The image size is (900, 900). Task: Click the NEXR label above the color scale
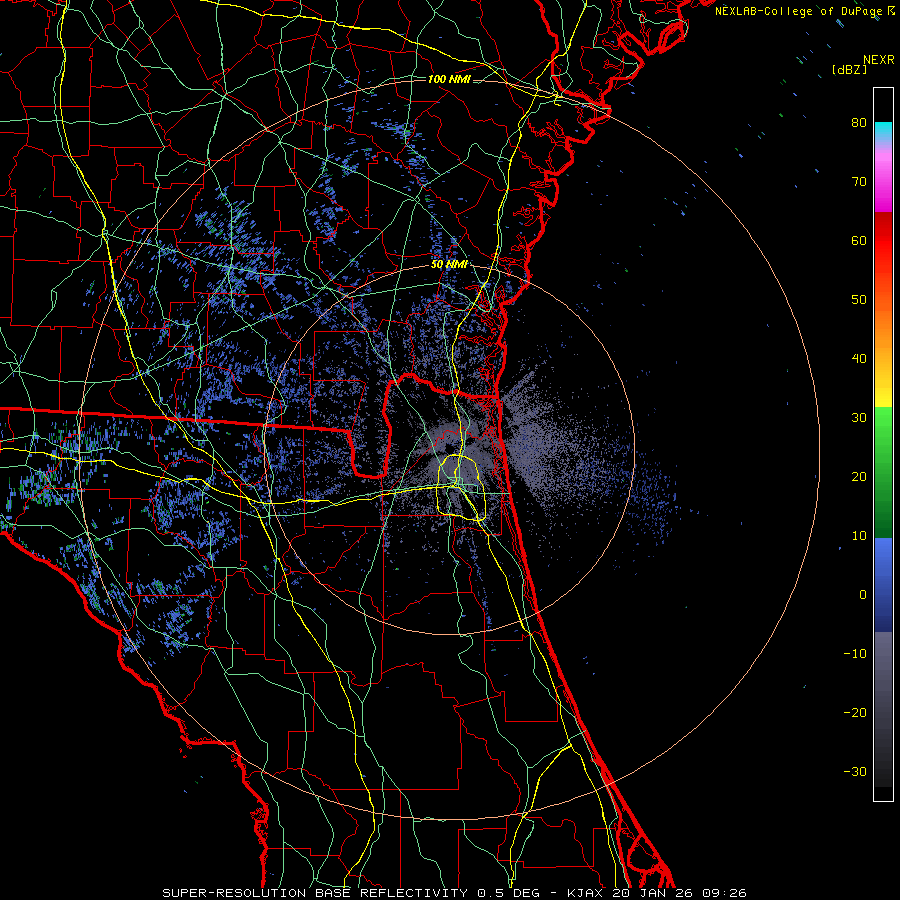click(879, 60)
